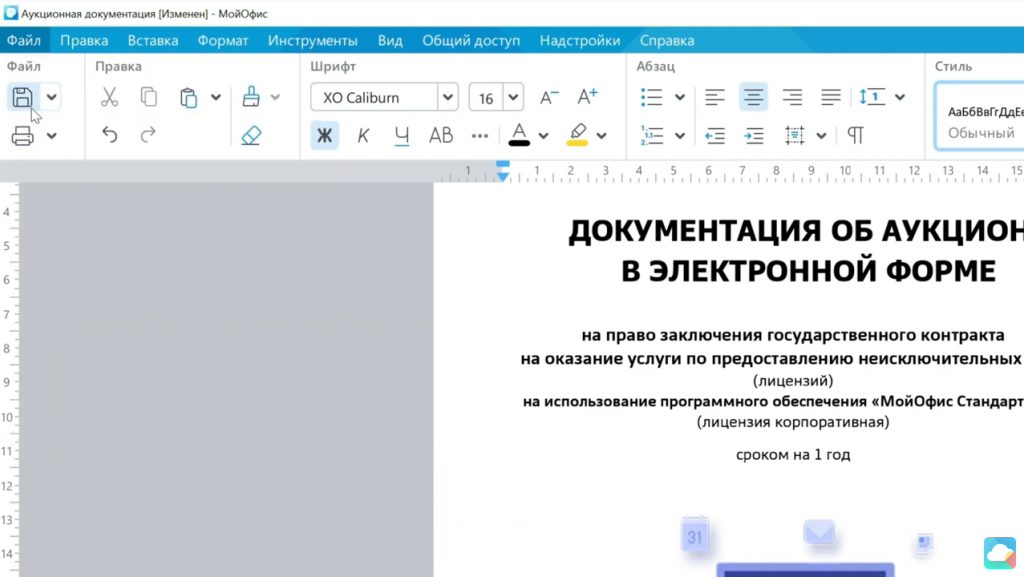Justify text alignment

tap(831, 97)
